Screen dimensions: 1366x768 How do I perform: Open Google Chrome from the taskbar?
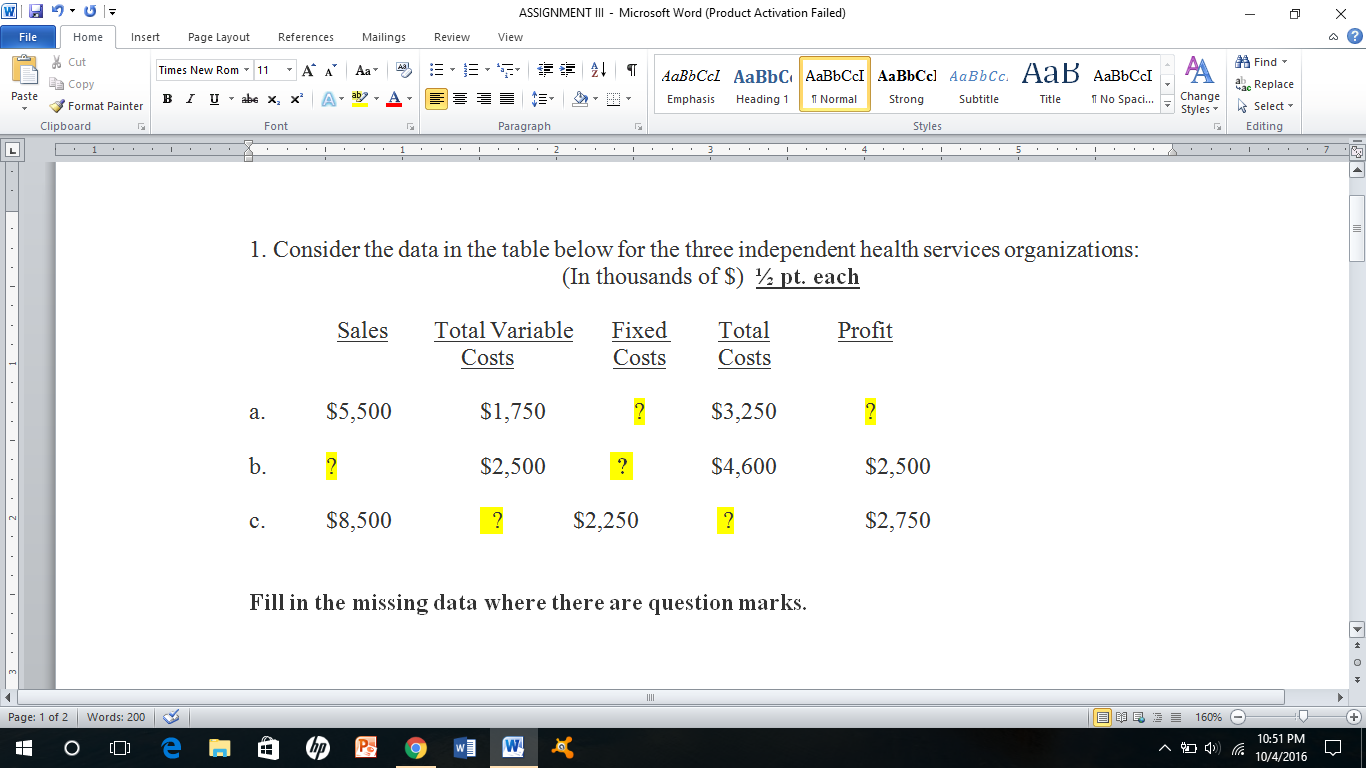(416, 747)
